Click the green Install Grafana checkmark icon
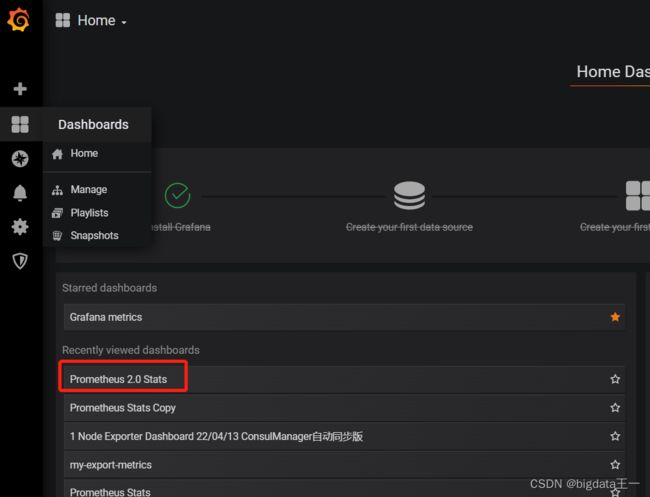 tap(177, 196)
